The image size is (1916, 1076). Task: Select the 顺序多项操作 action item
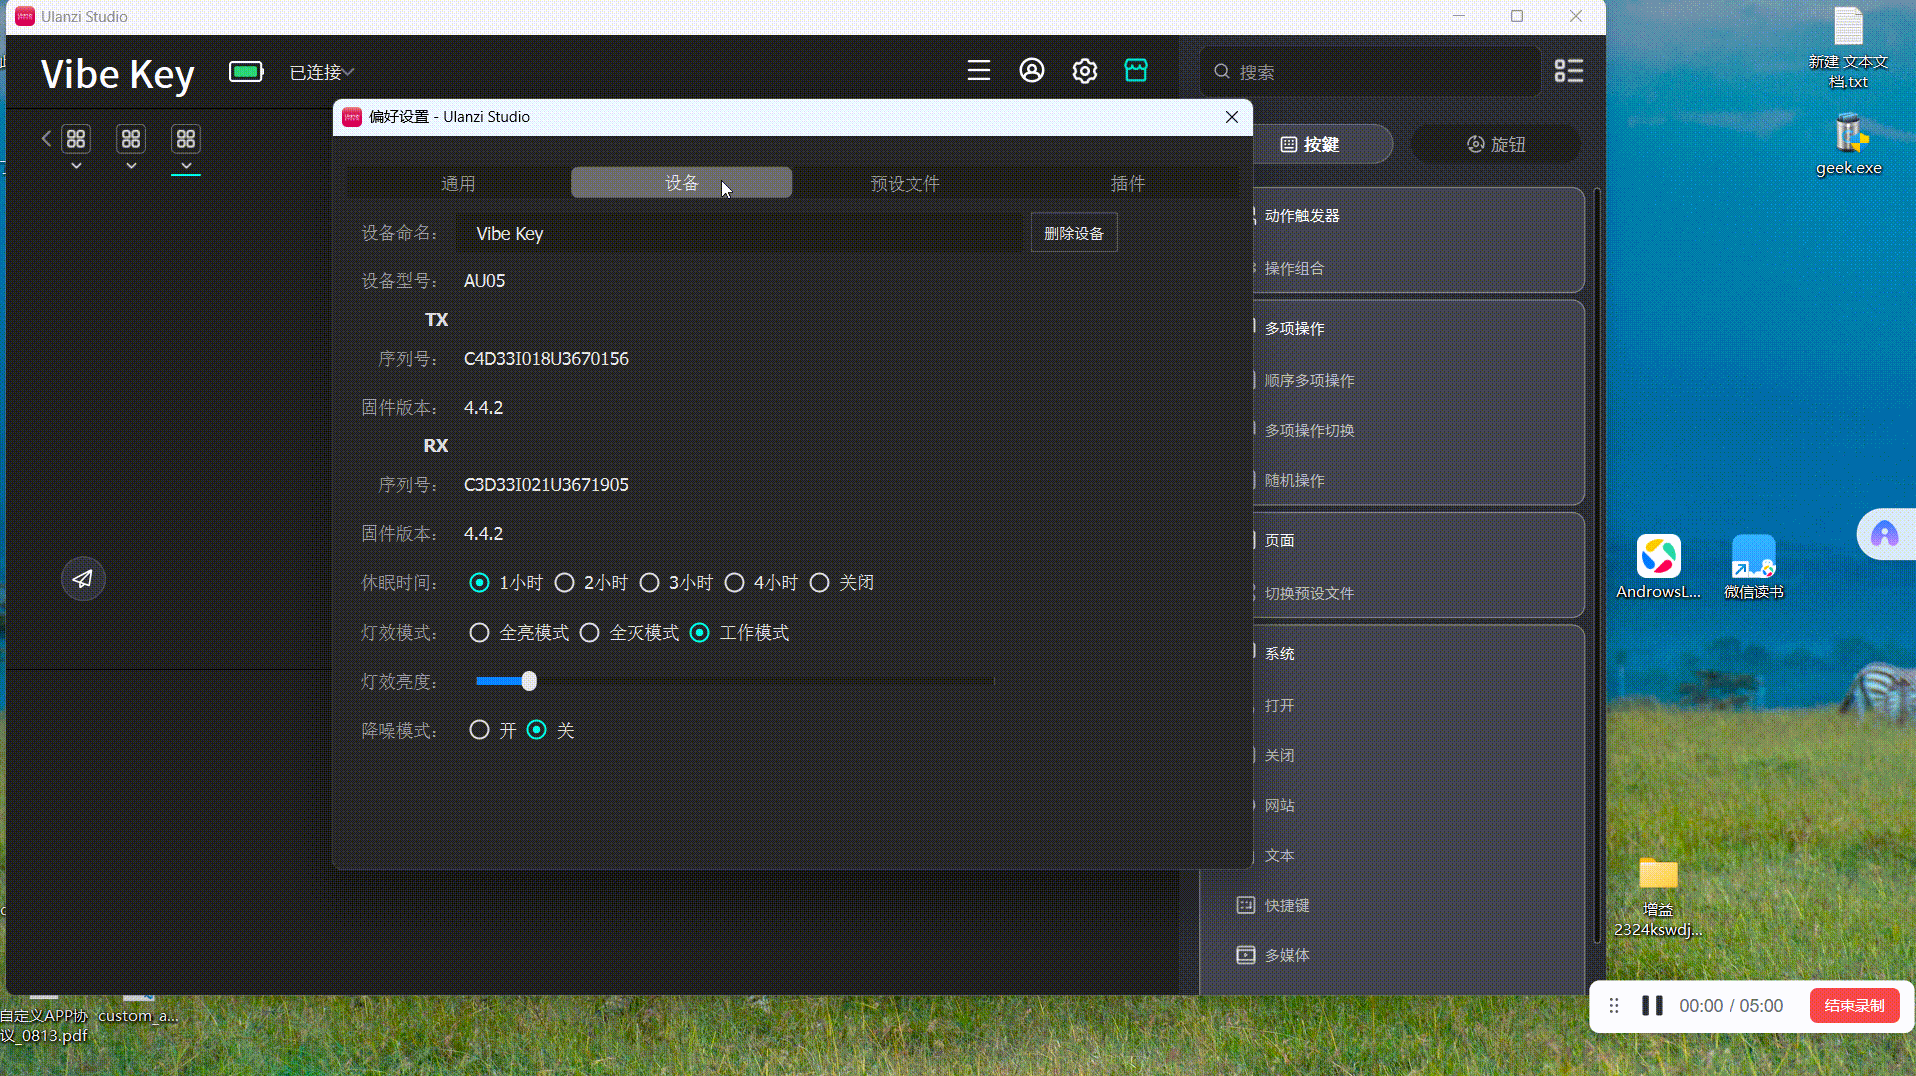1309,380
